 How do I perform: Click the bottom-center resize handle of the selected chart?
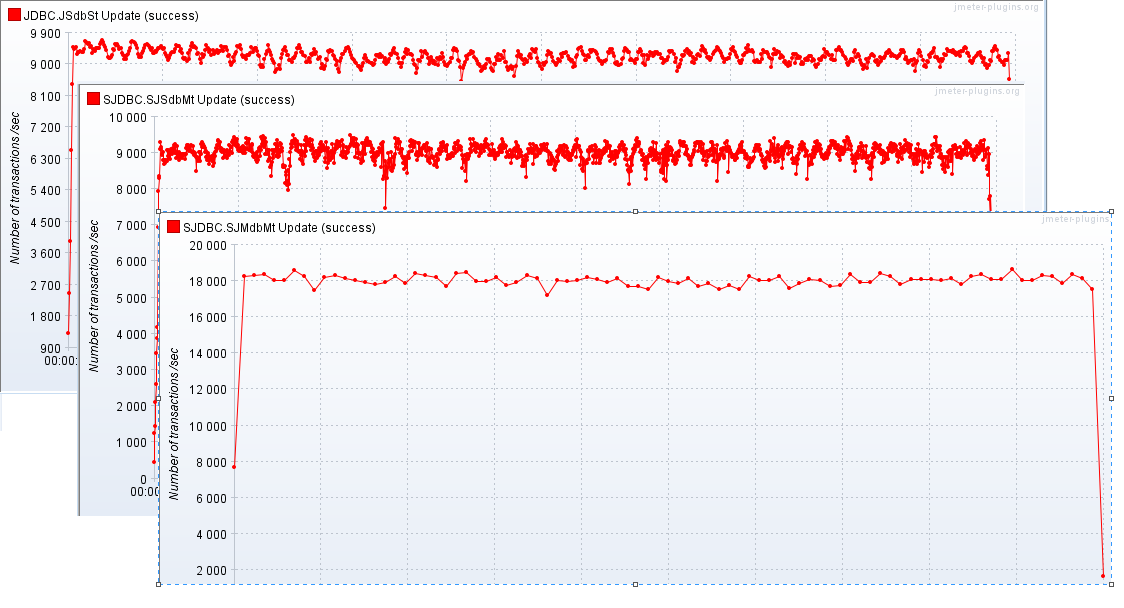636,584
